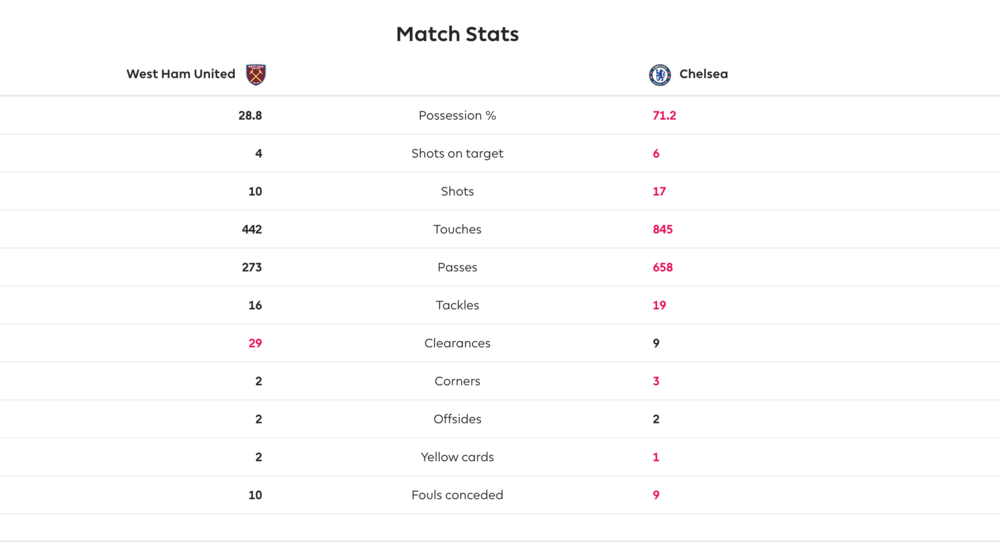The width and height of the screenshot is (1000, 542).
Task: Select the Clearances row label
Action: pyautogui.click(x=457, y=343)
